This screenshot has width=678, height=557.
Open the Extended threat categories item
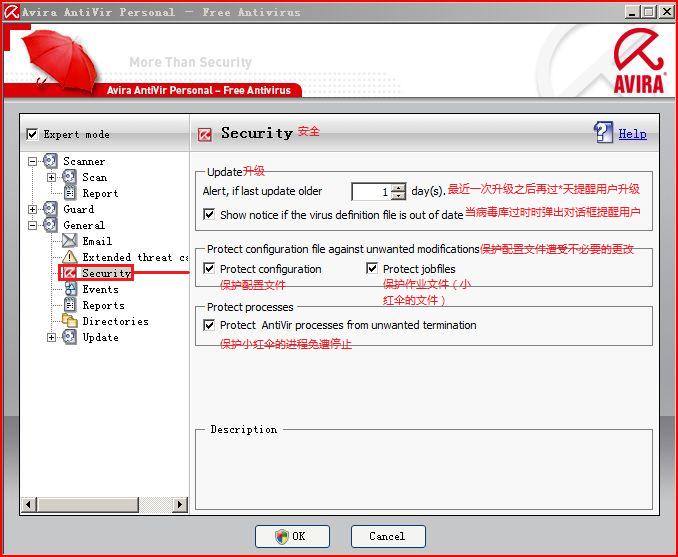pyautogui.click(x=135, y=257)
